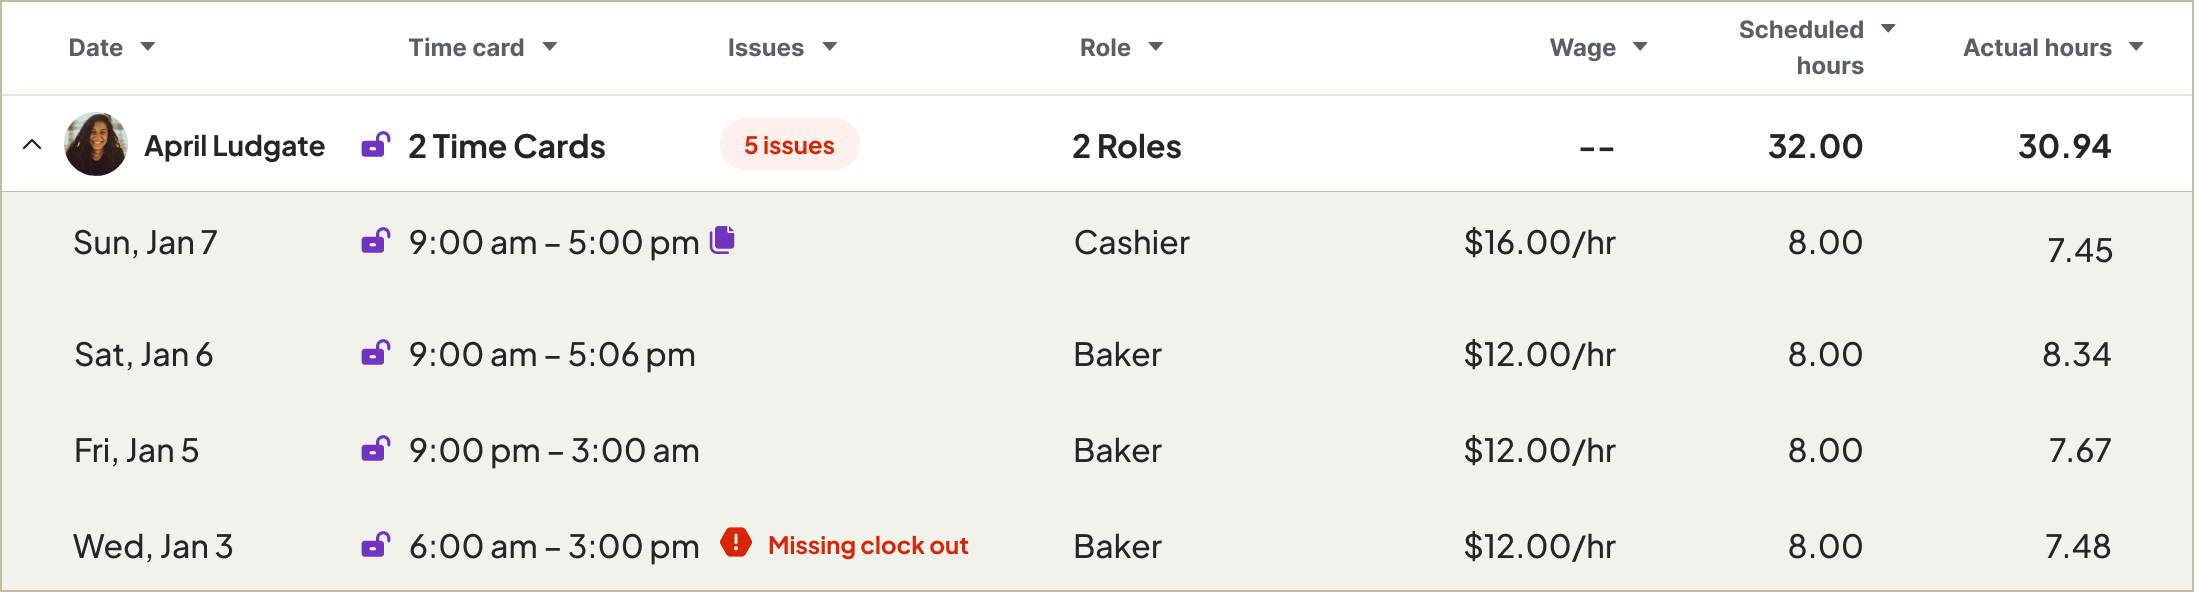Image resolution: width=2194 pixels, height=592 pixels.
Task: Click April Ludgate's profile photo
Action: (x=96, y=145)
